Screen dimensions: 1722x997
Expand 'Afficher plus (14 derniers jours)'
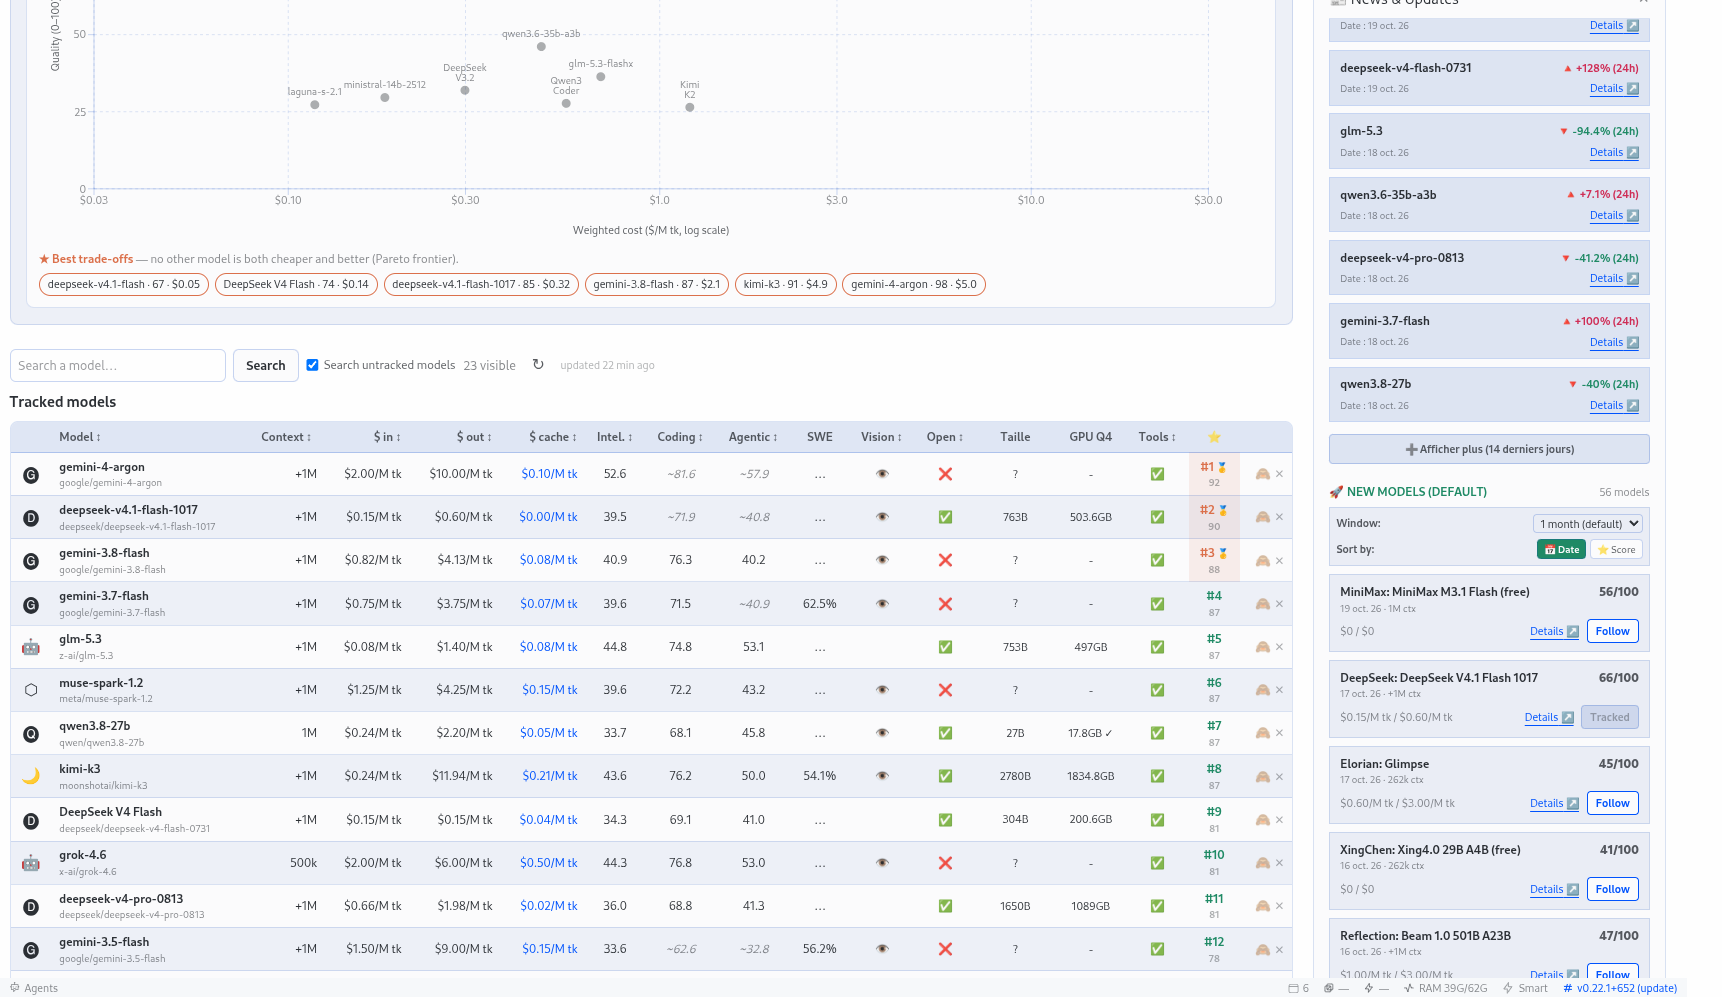pyautogui.click(x=1489, y=449)
